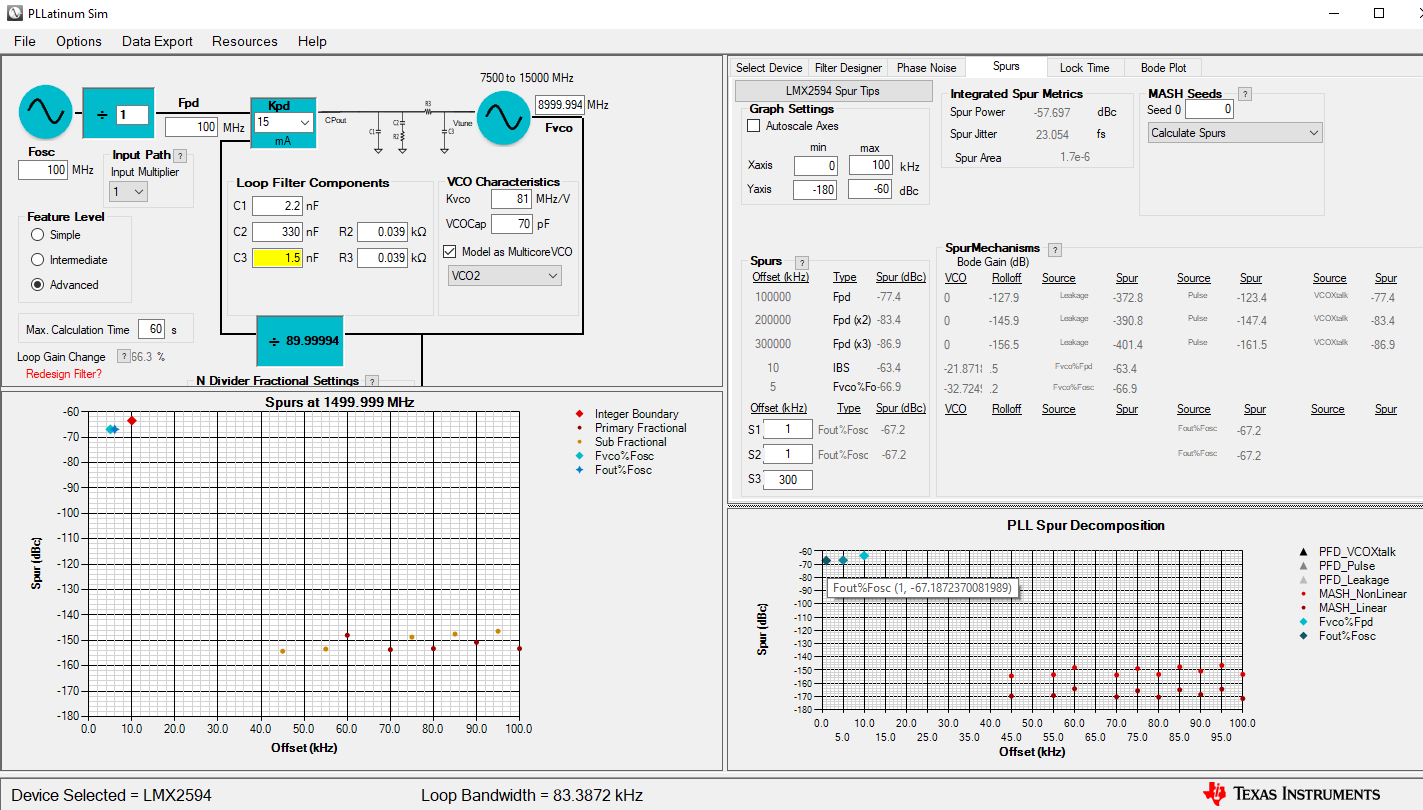
Task: Select the Advanced feature level
Action: (x=38, y=285)
